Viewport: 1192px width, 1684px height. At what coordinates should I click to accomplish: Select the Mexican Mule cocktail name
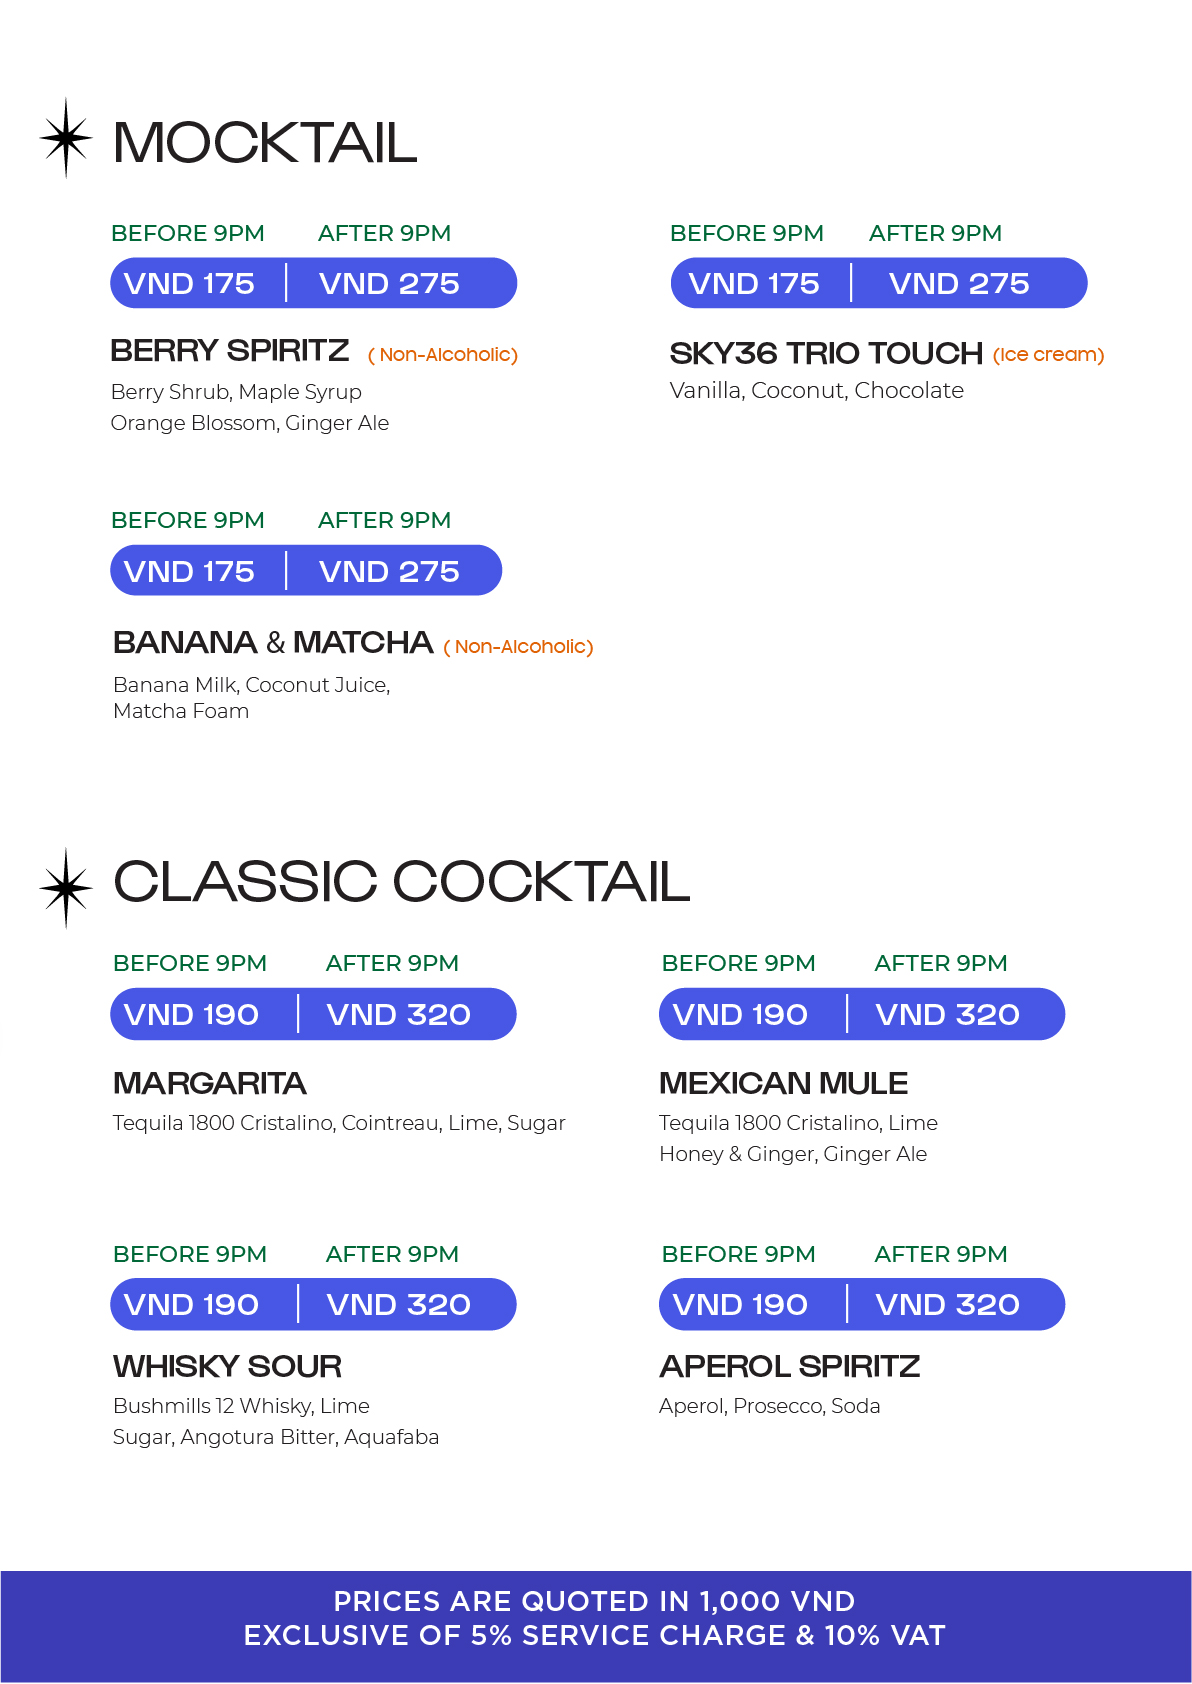tap(783, 1083)
